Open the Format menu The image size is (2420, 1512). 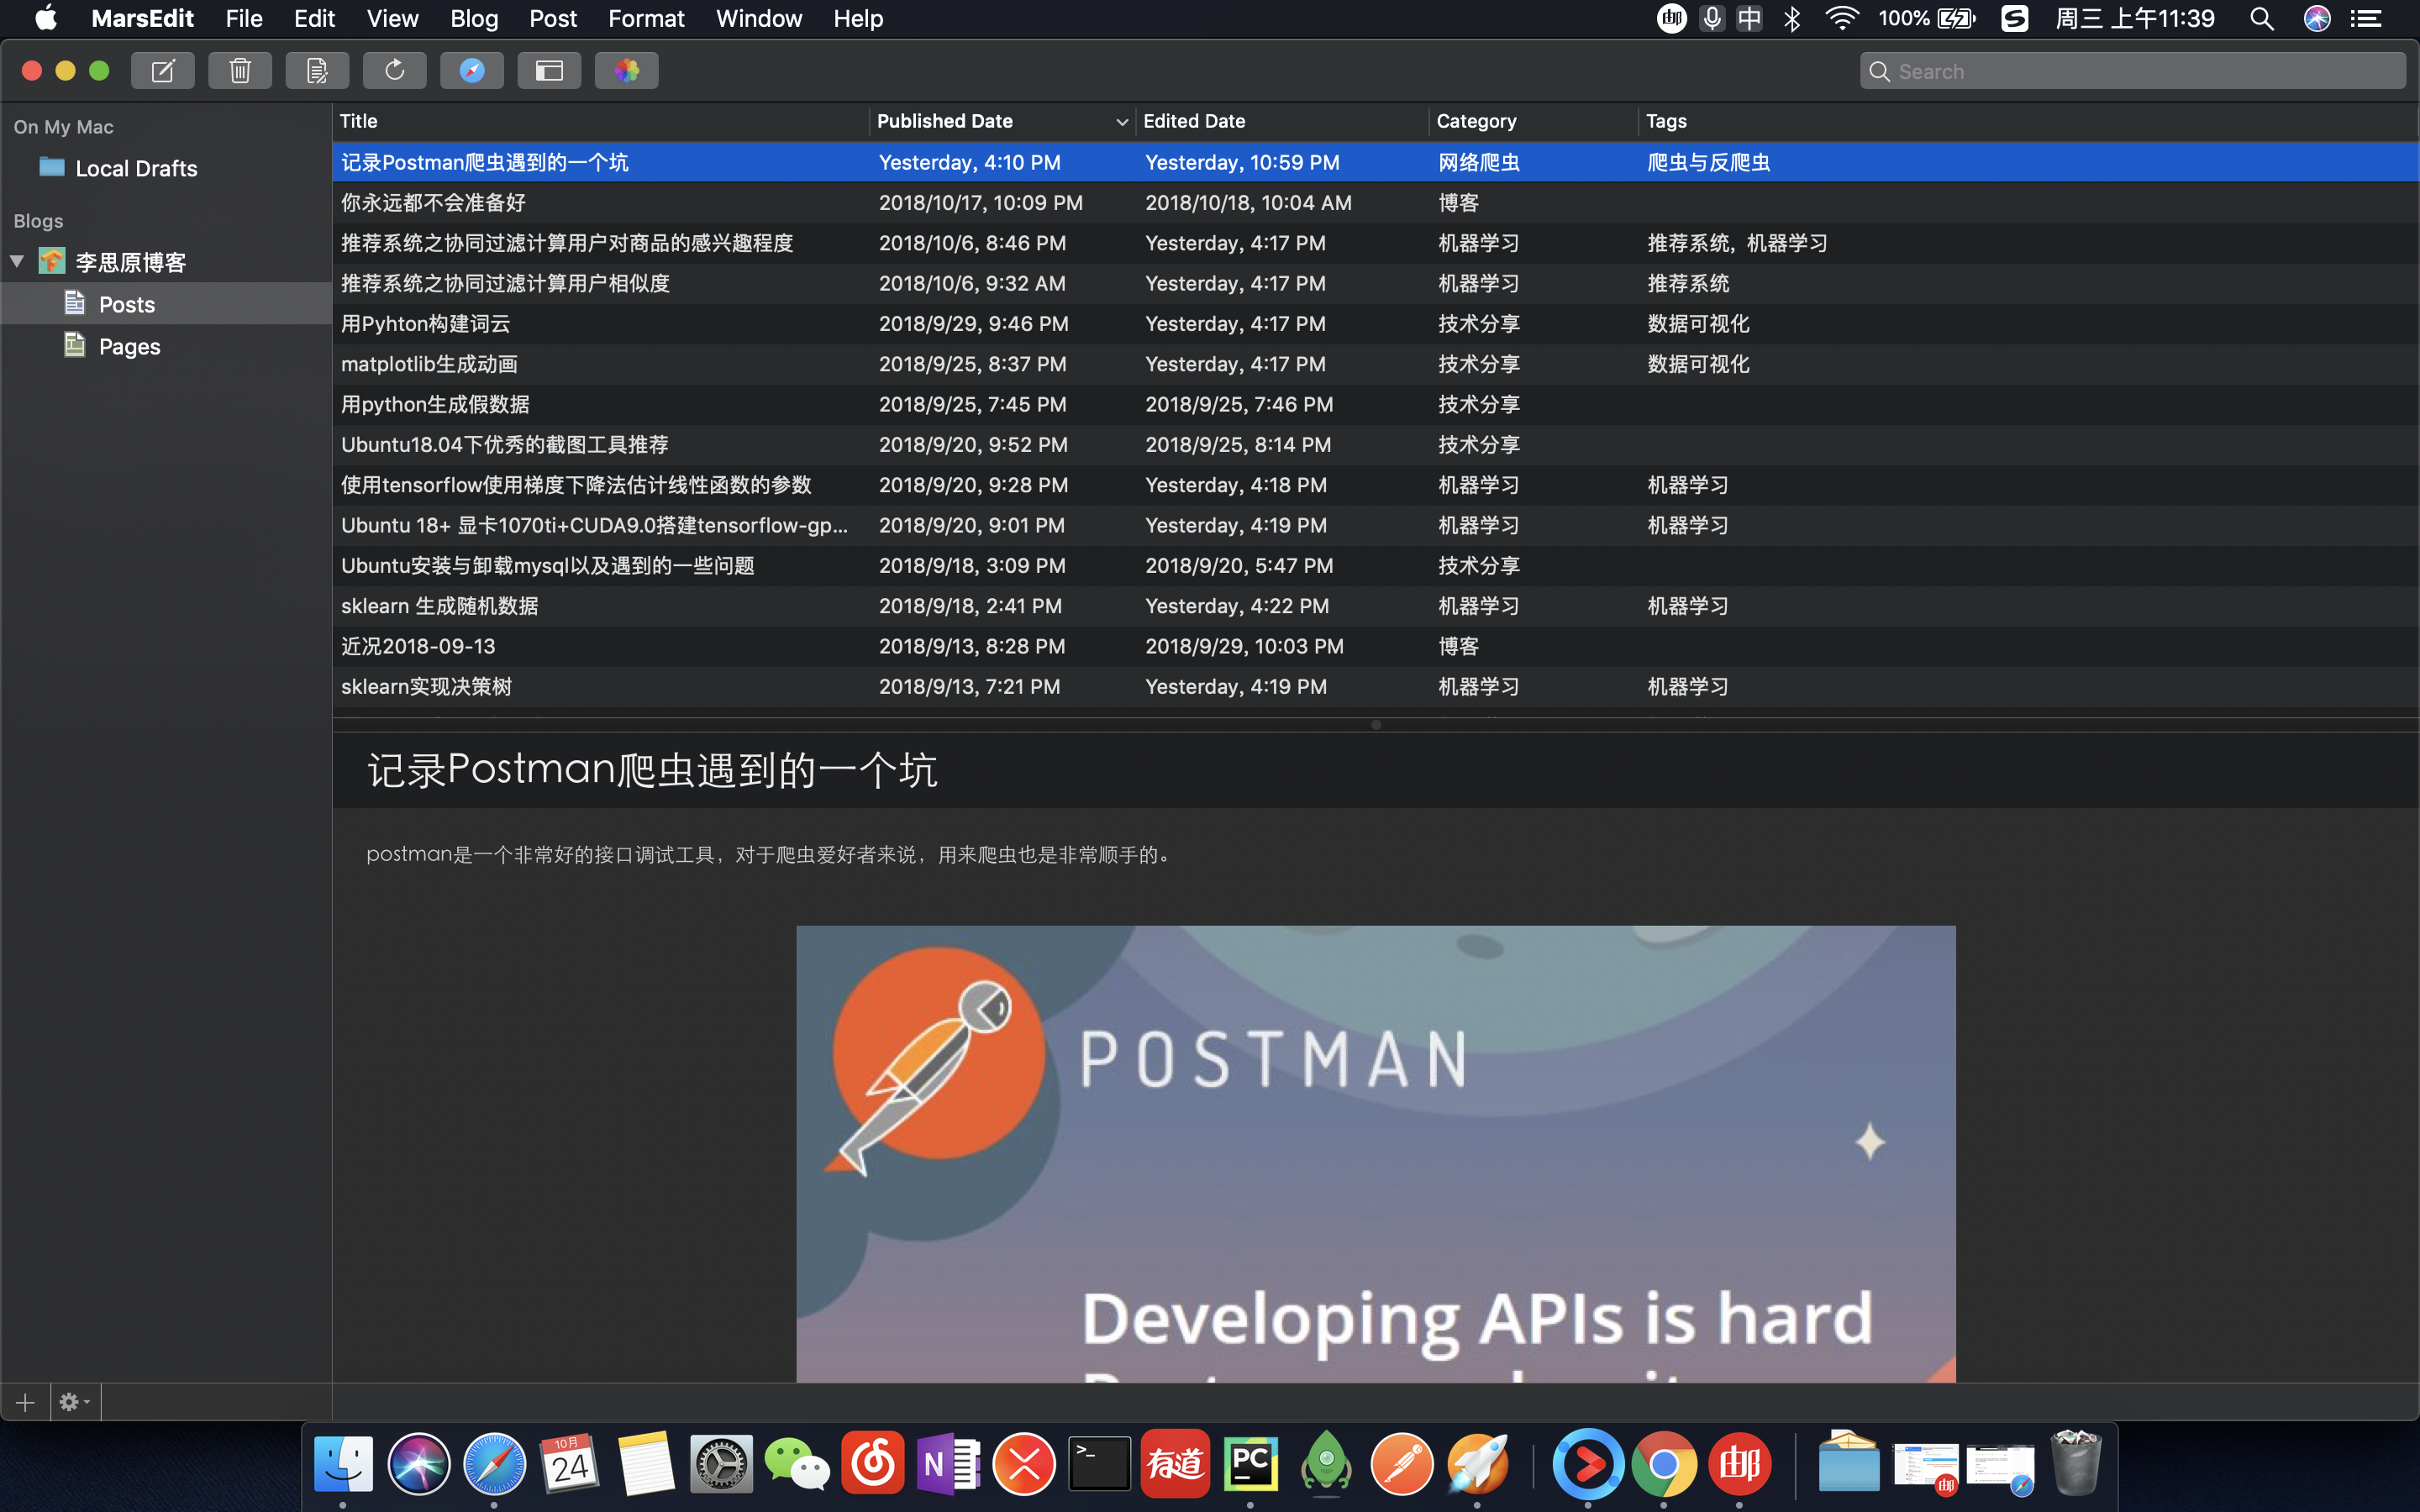pyautogui.click(x=646, y=18)
